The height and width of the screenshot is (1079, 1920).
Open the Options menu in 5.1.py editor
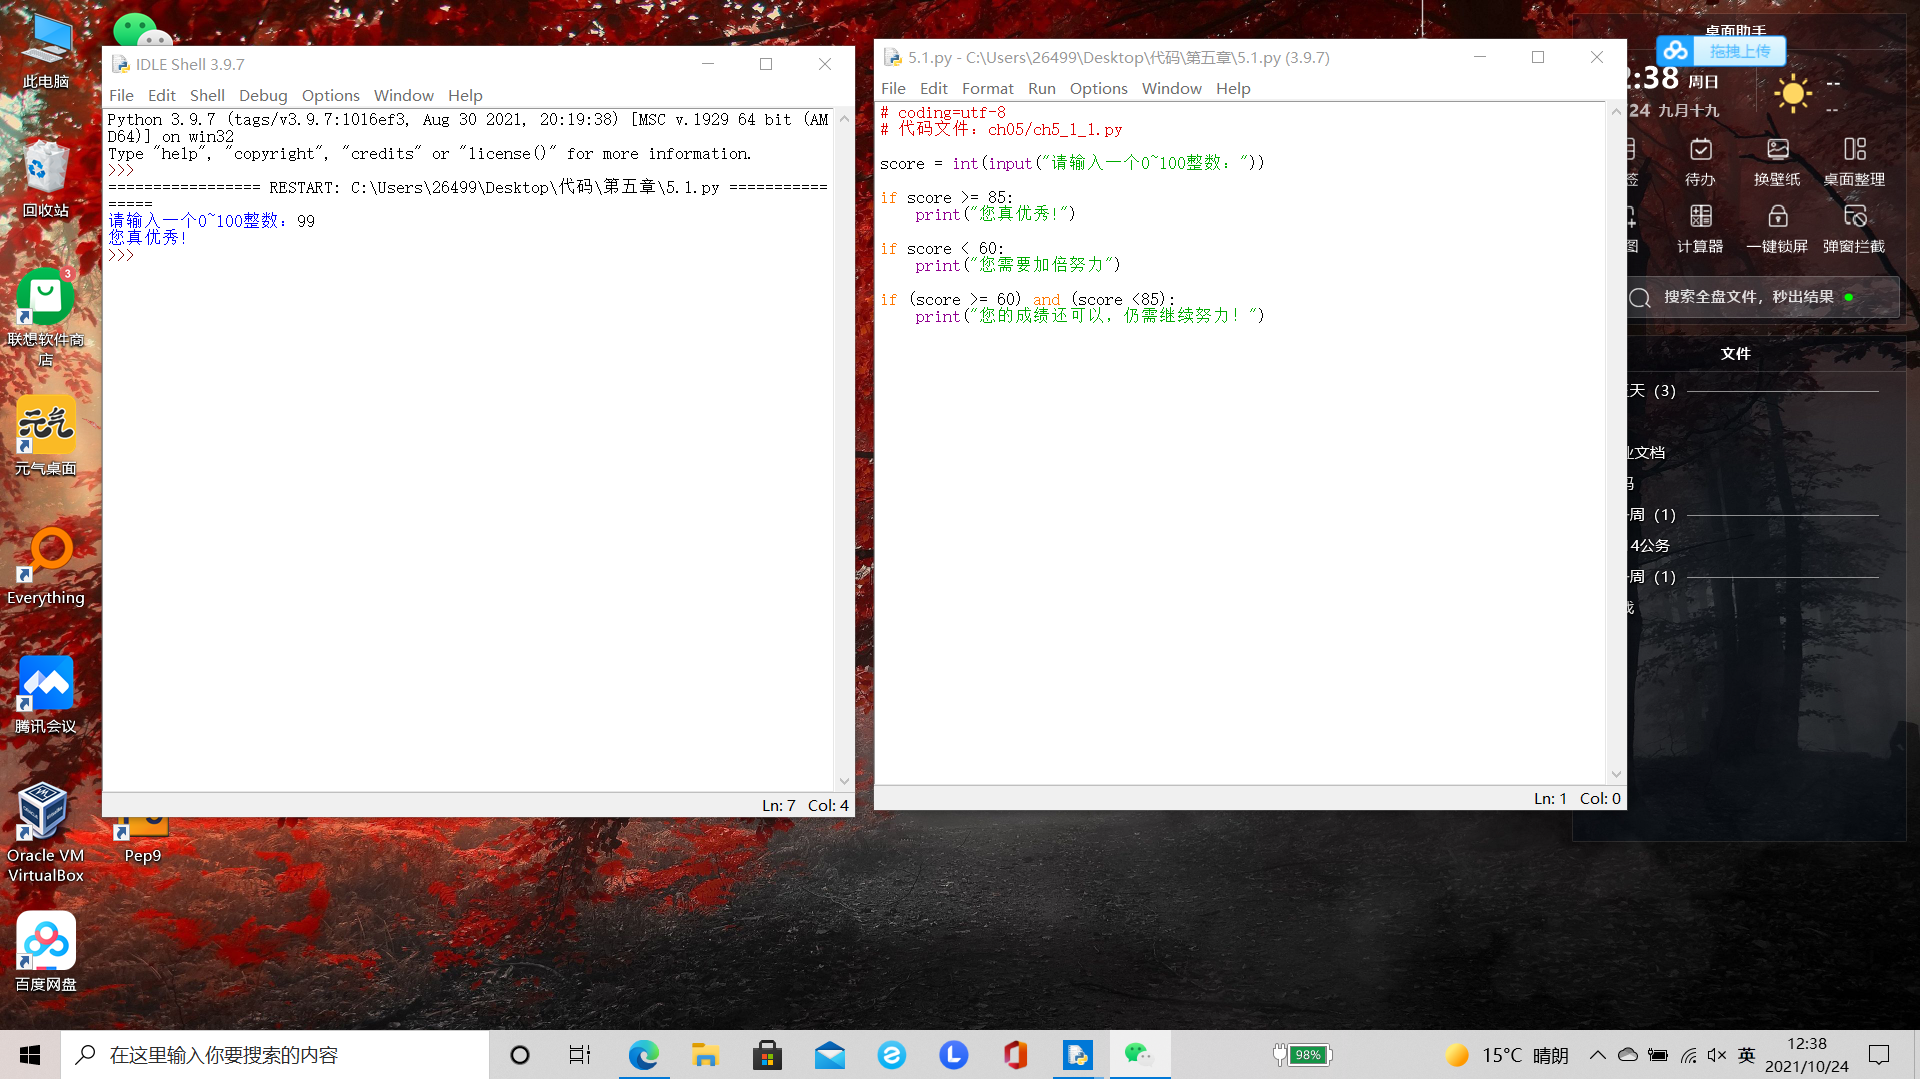pos(1098,88)
